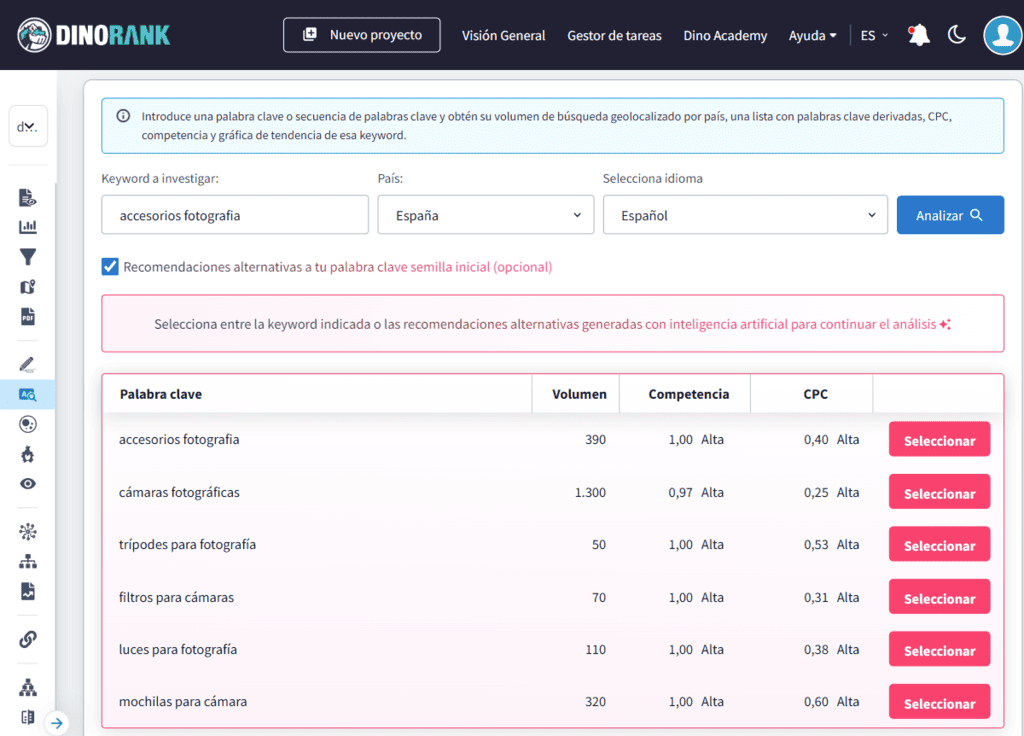Click the user profile avatar
This screenshot has width=1024, height=736.
[x=1002, y=34]
